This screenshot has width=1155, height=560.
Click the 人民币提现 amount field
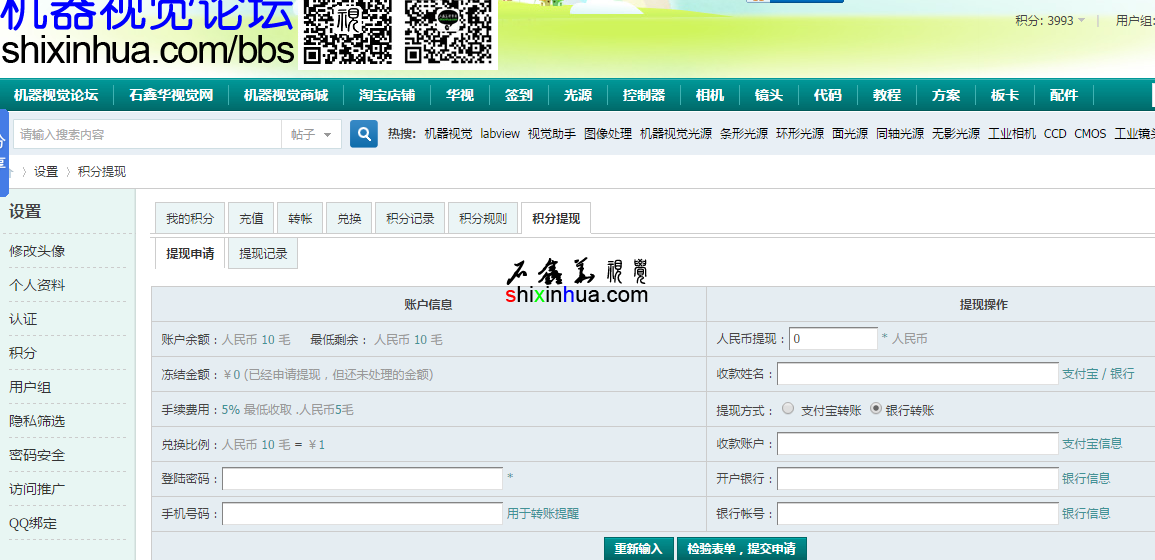point(832,338)
